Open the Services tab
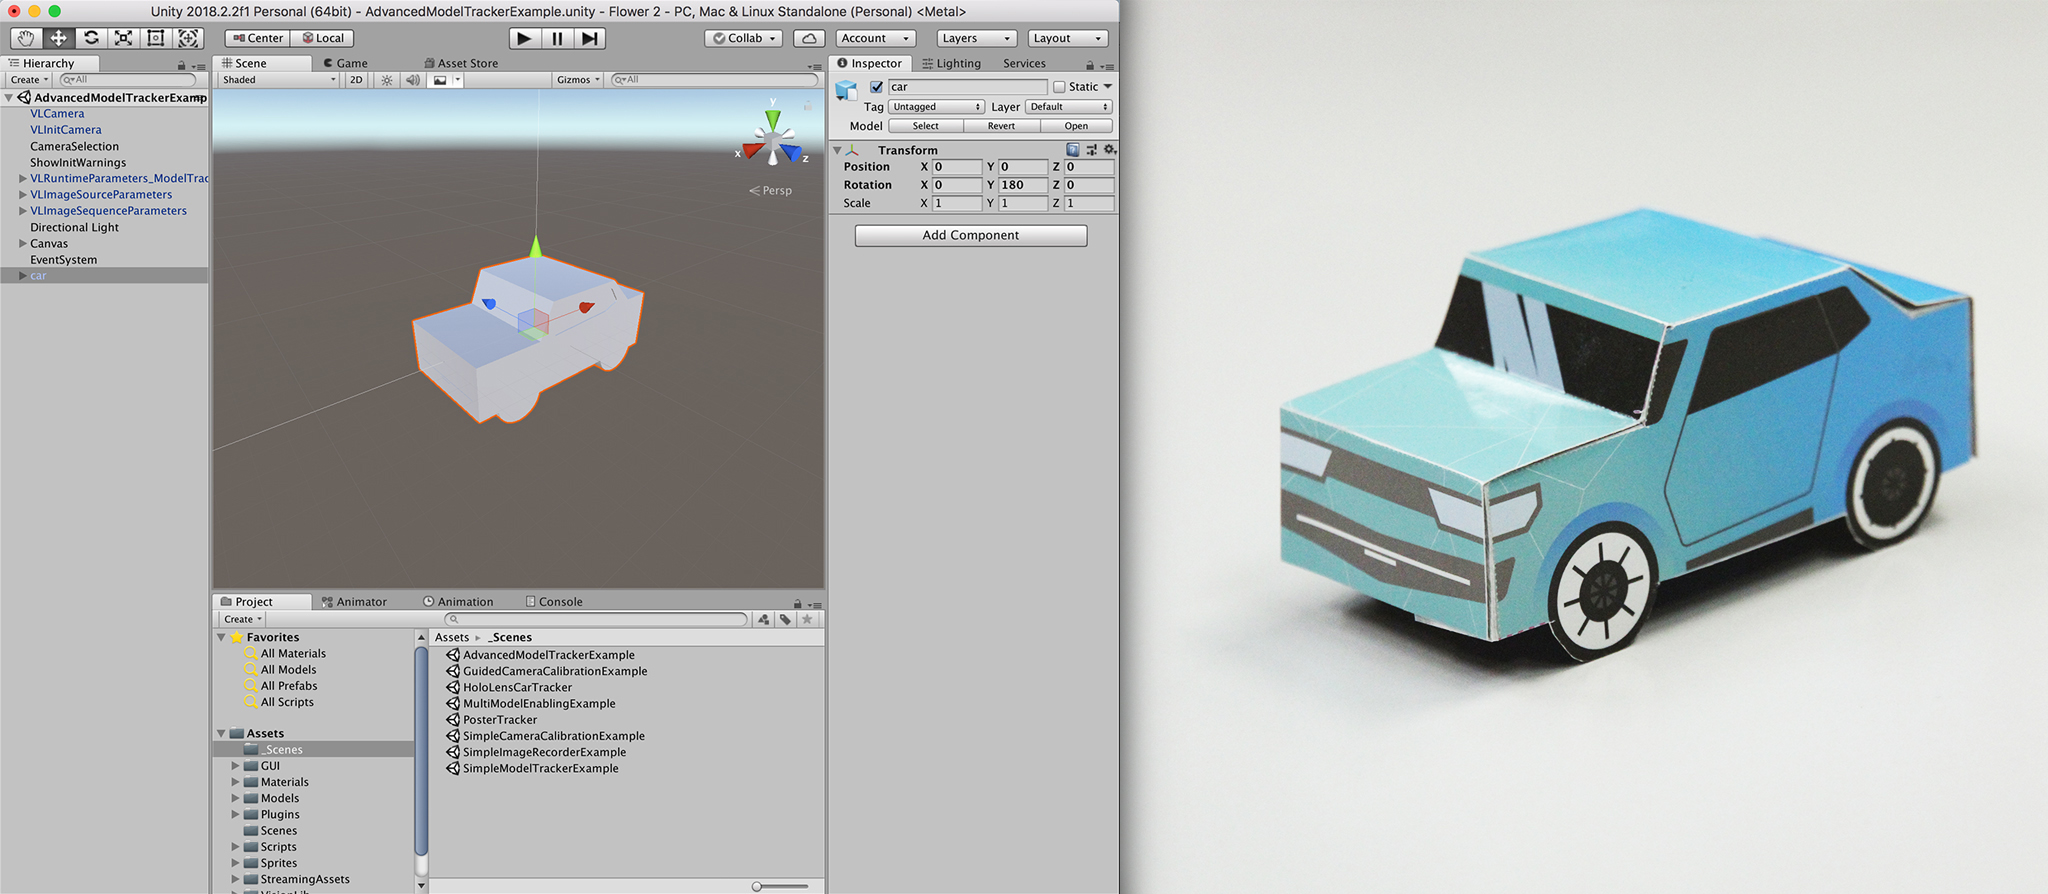 (x=1024, y=63)
